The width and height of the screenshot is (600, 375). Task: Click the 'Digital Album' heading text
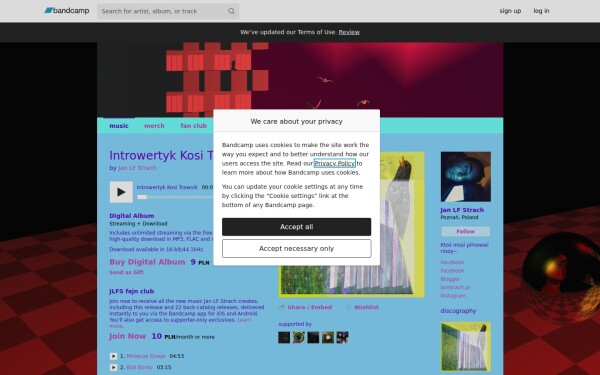[132, 216]
